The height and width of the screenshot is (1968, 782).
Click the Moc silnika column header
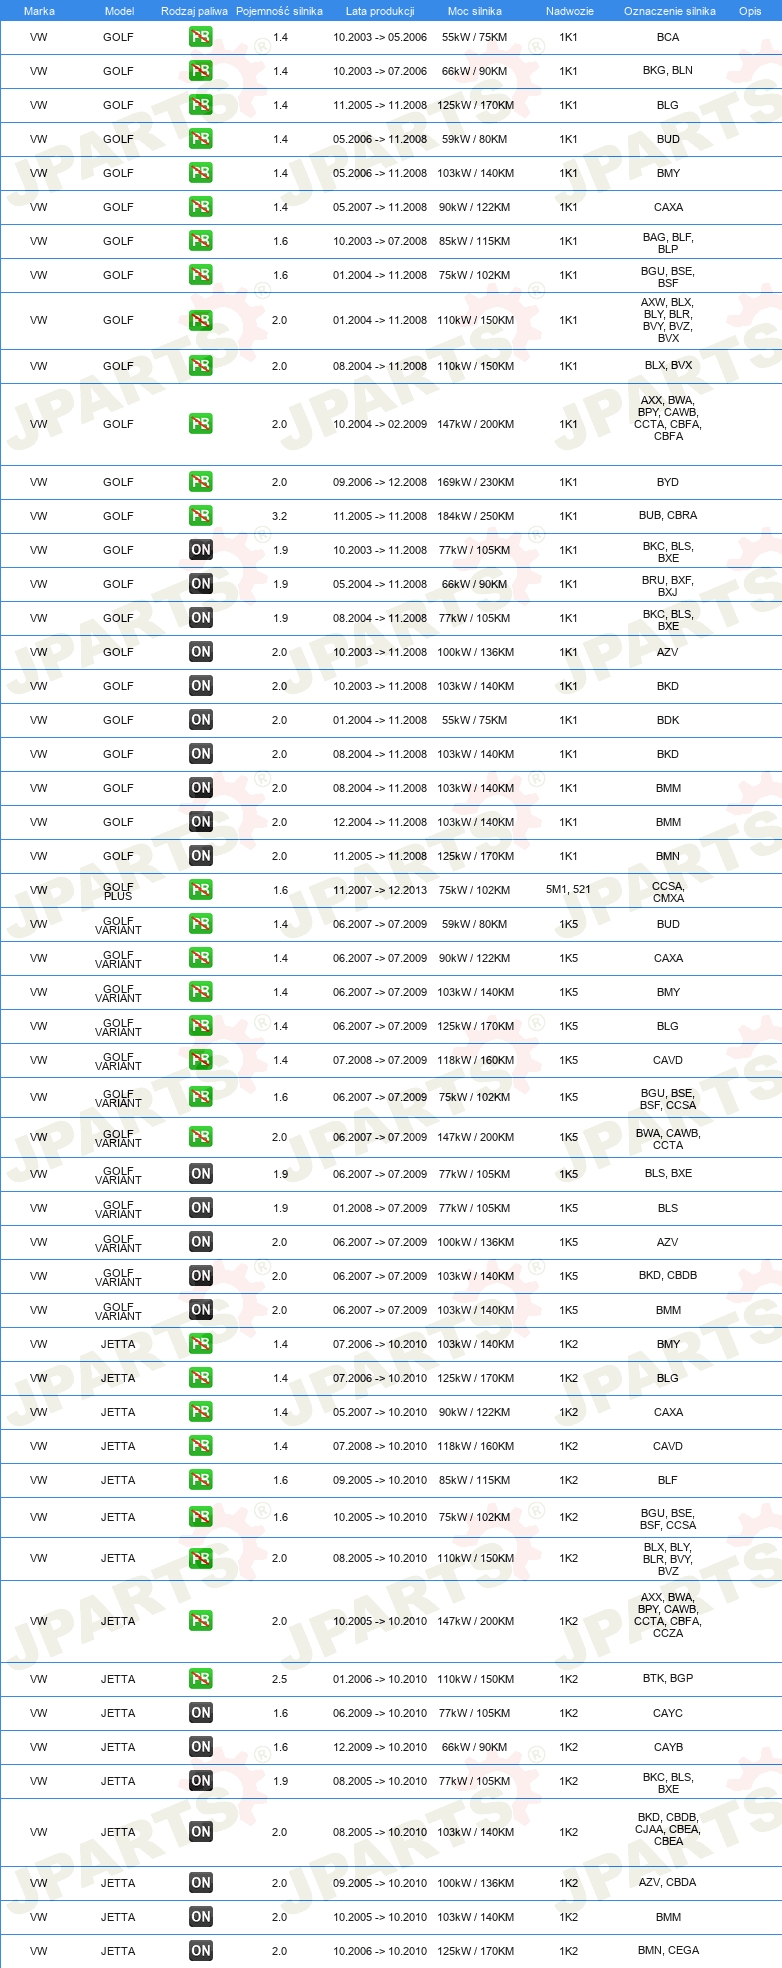click(x=475, y=11)
